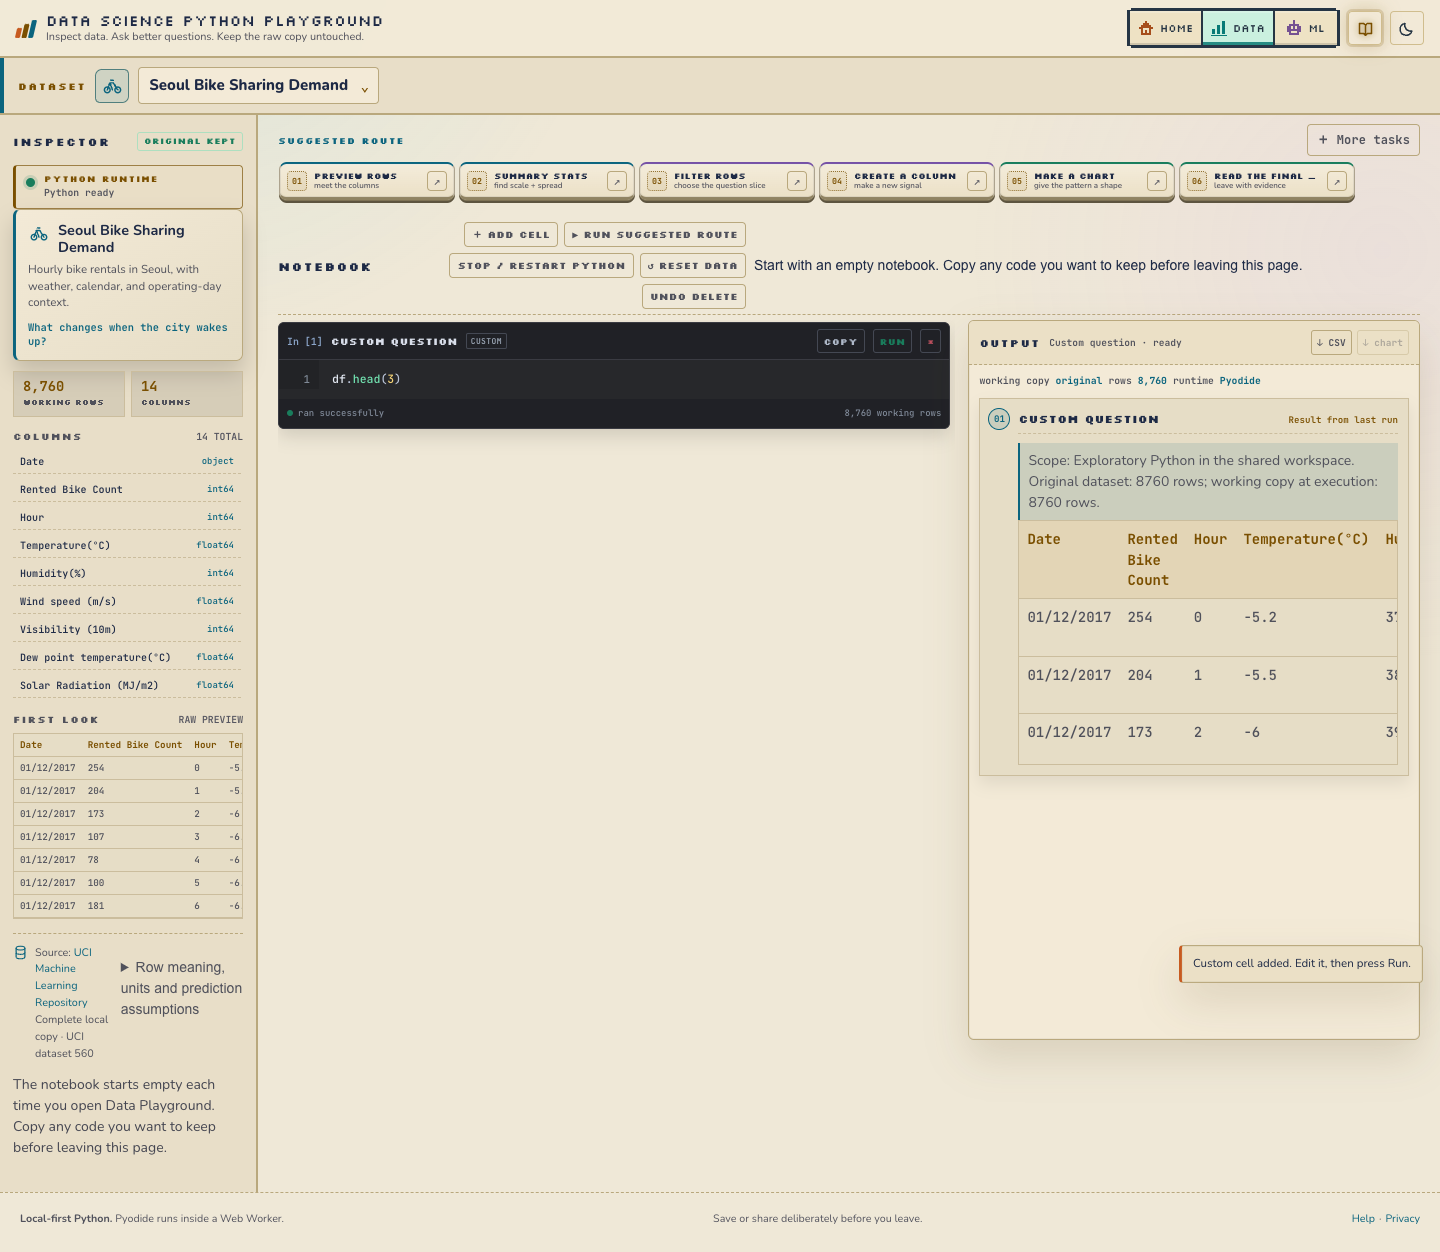The image size is (1440, 1252).
Task: Click 'Result from last run' label
Action: [x=1343, y=420]
